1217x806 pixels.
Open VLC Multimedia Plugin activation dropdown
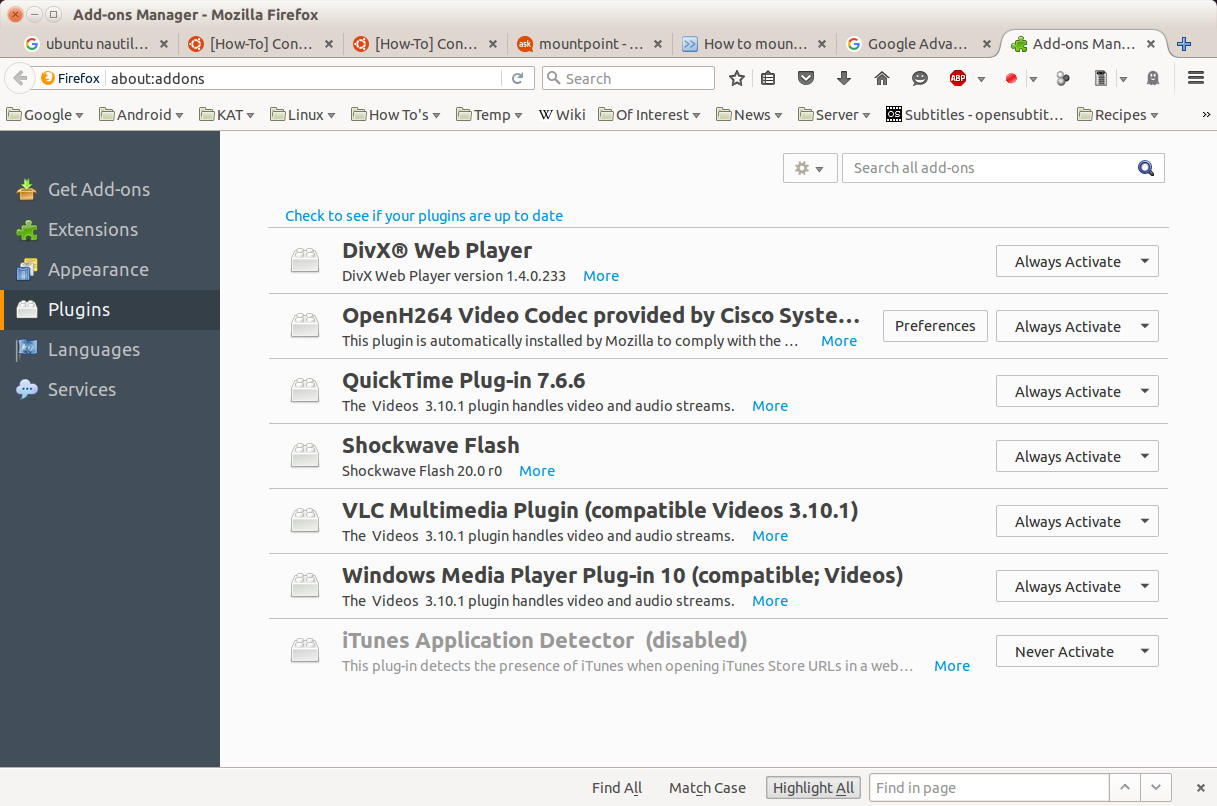coord(1077,521)
